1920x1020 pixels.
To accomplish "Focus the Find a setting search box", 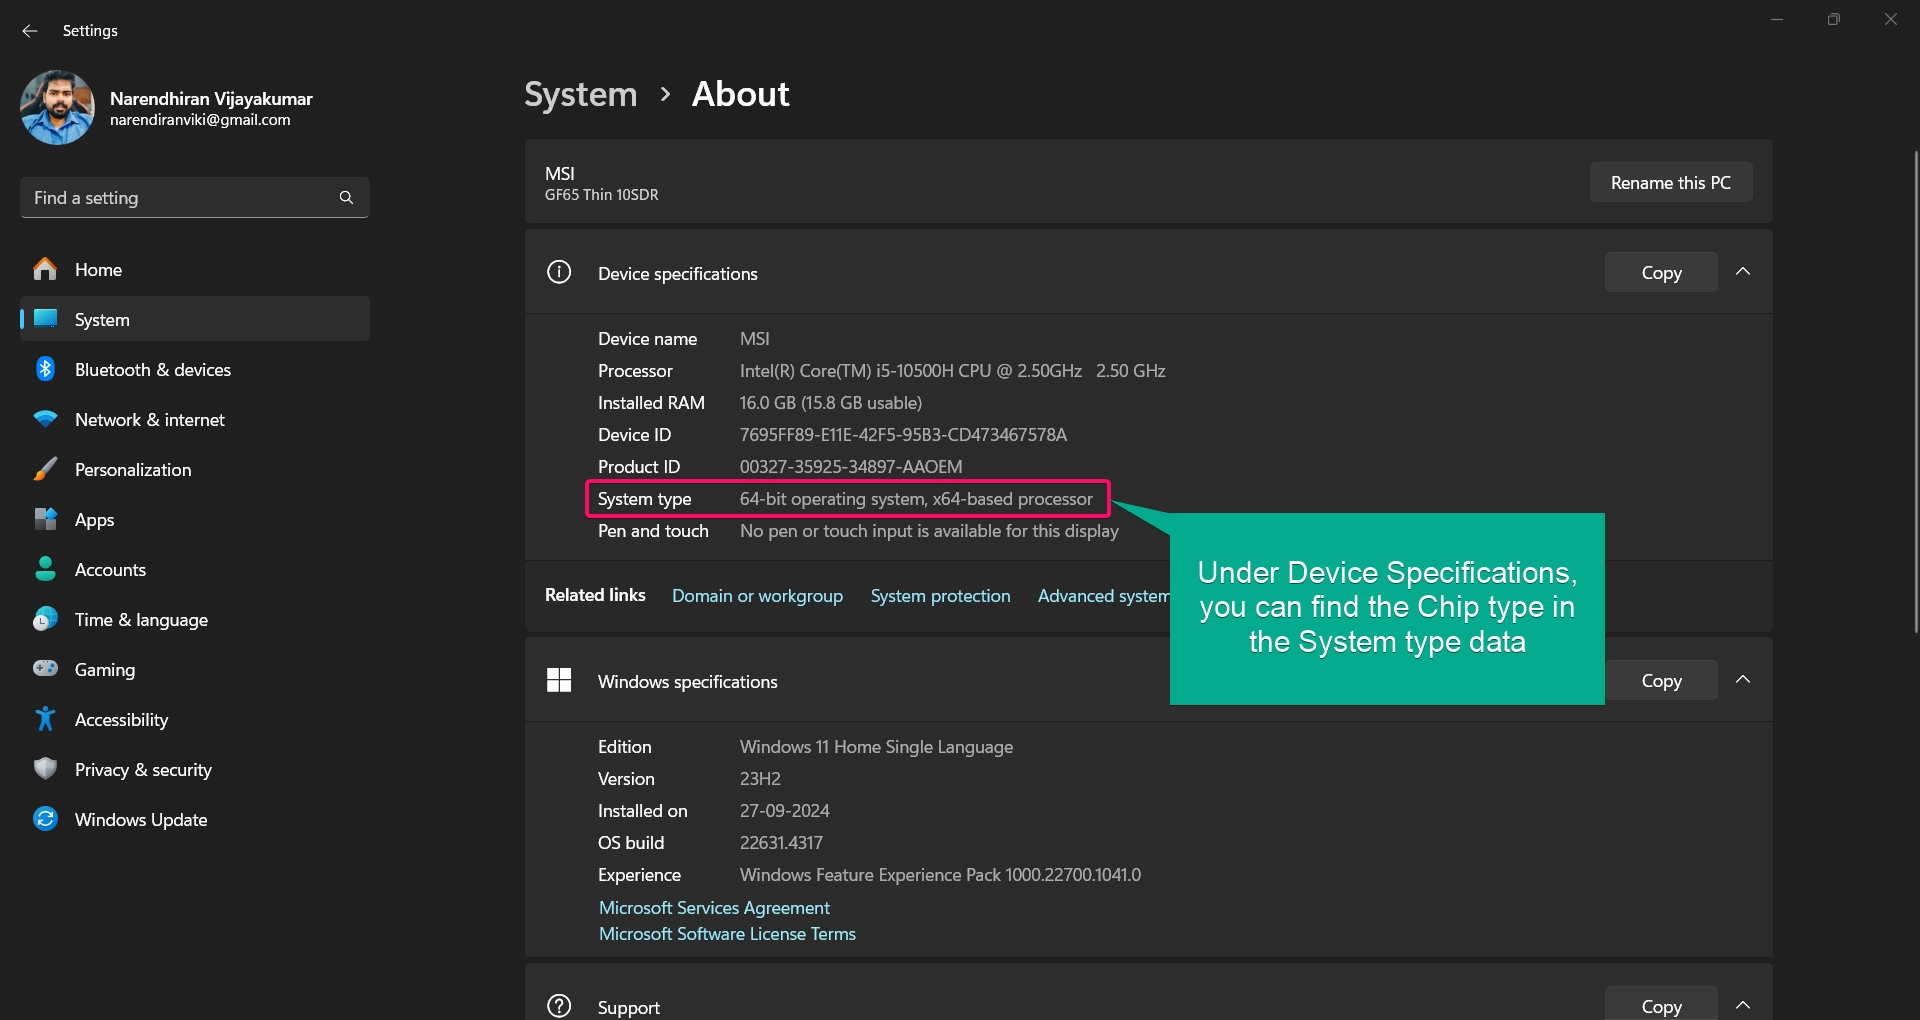I will pos(195,197).
